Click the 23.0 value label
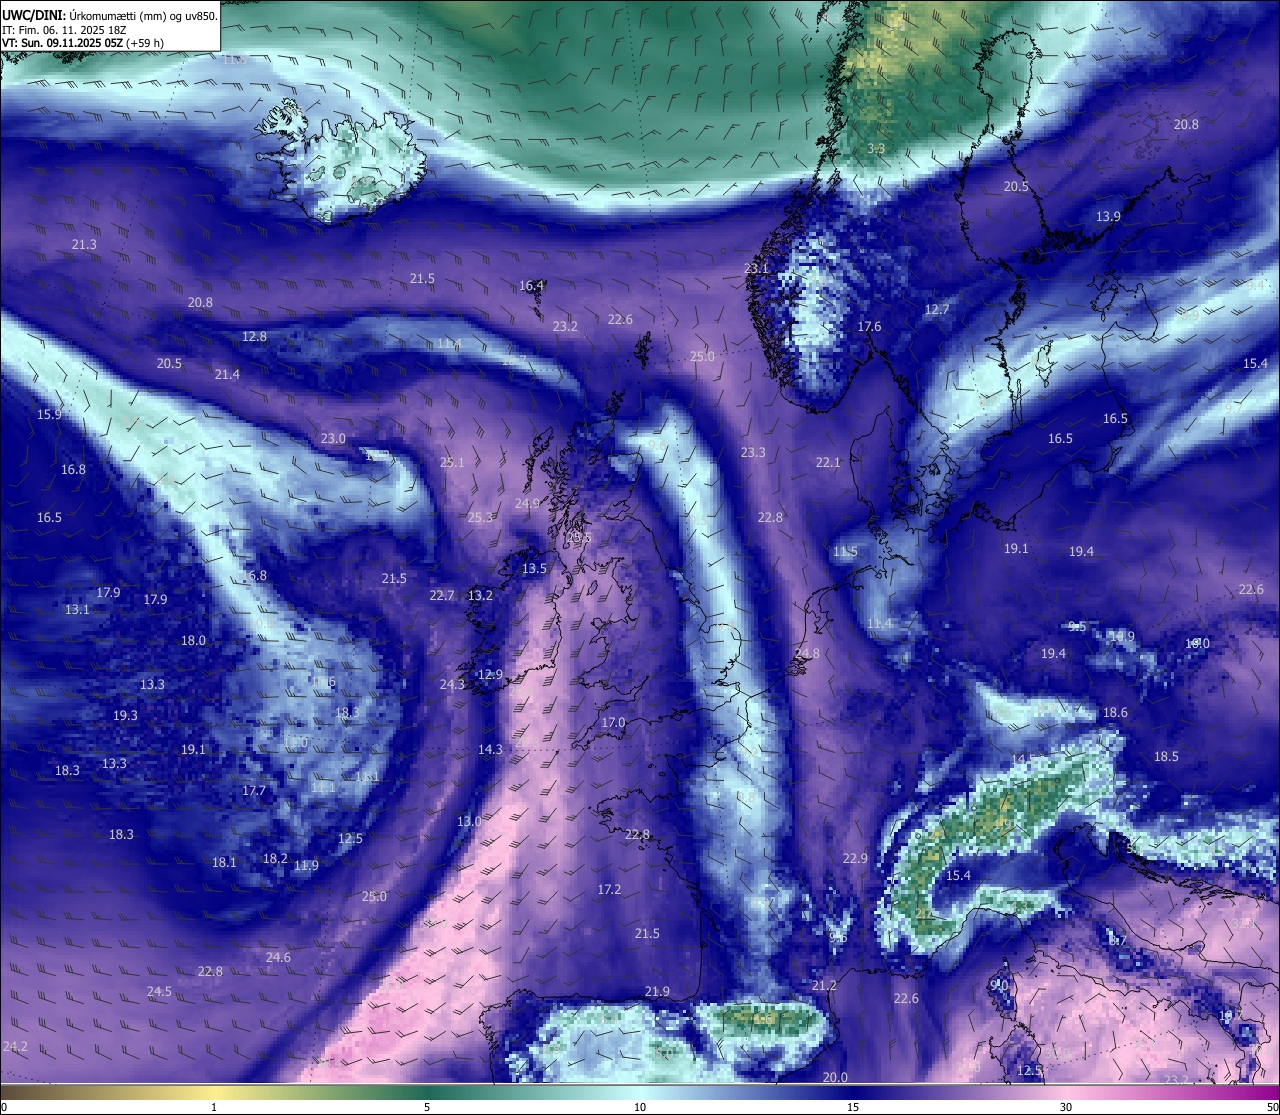This screenshot has height=1115, width=1280. click(333, 438)
